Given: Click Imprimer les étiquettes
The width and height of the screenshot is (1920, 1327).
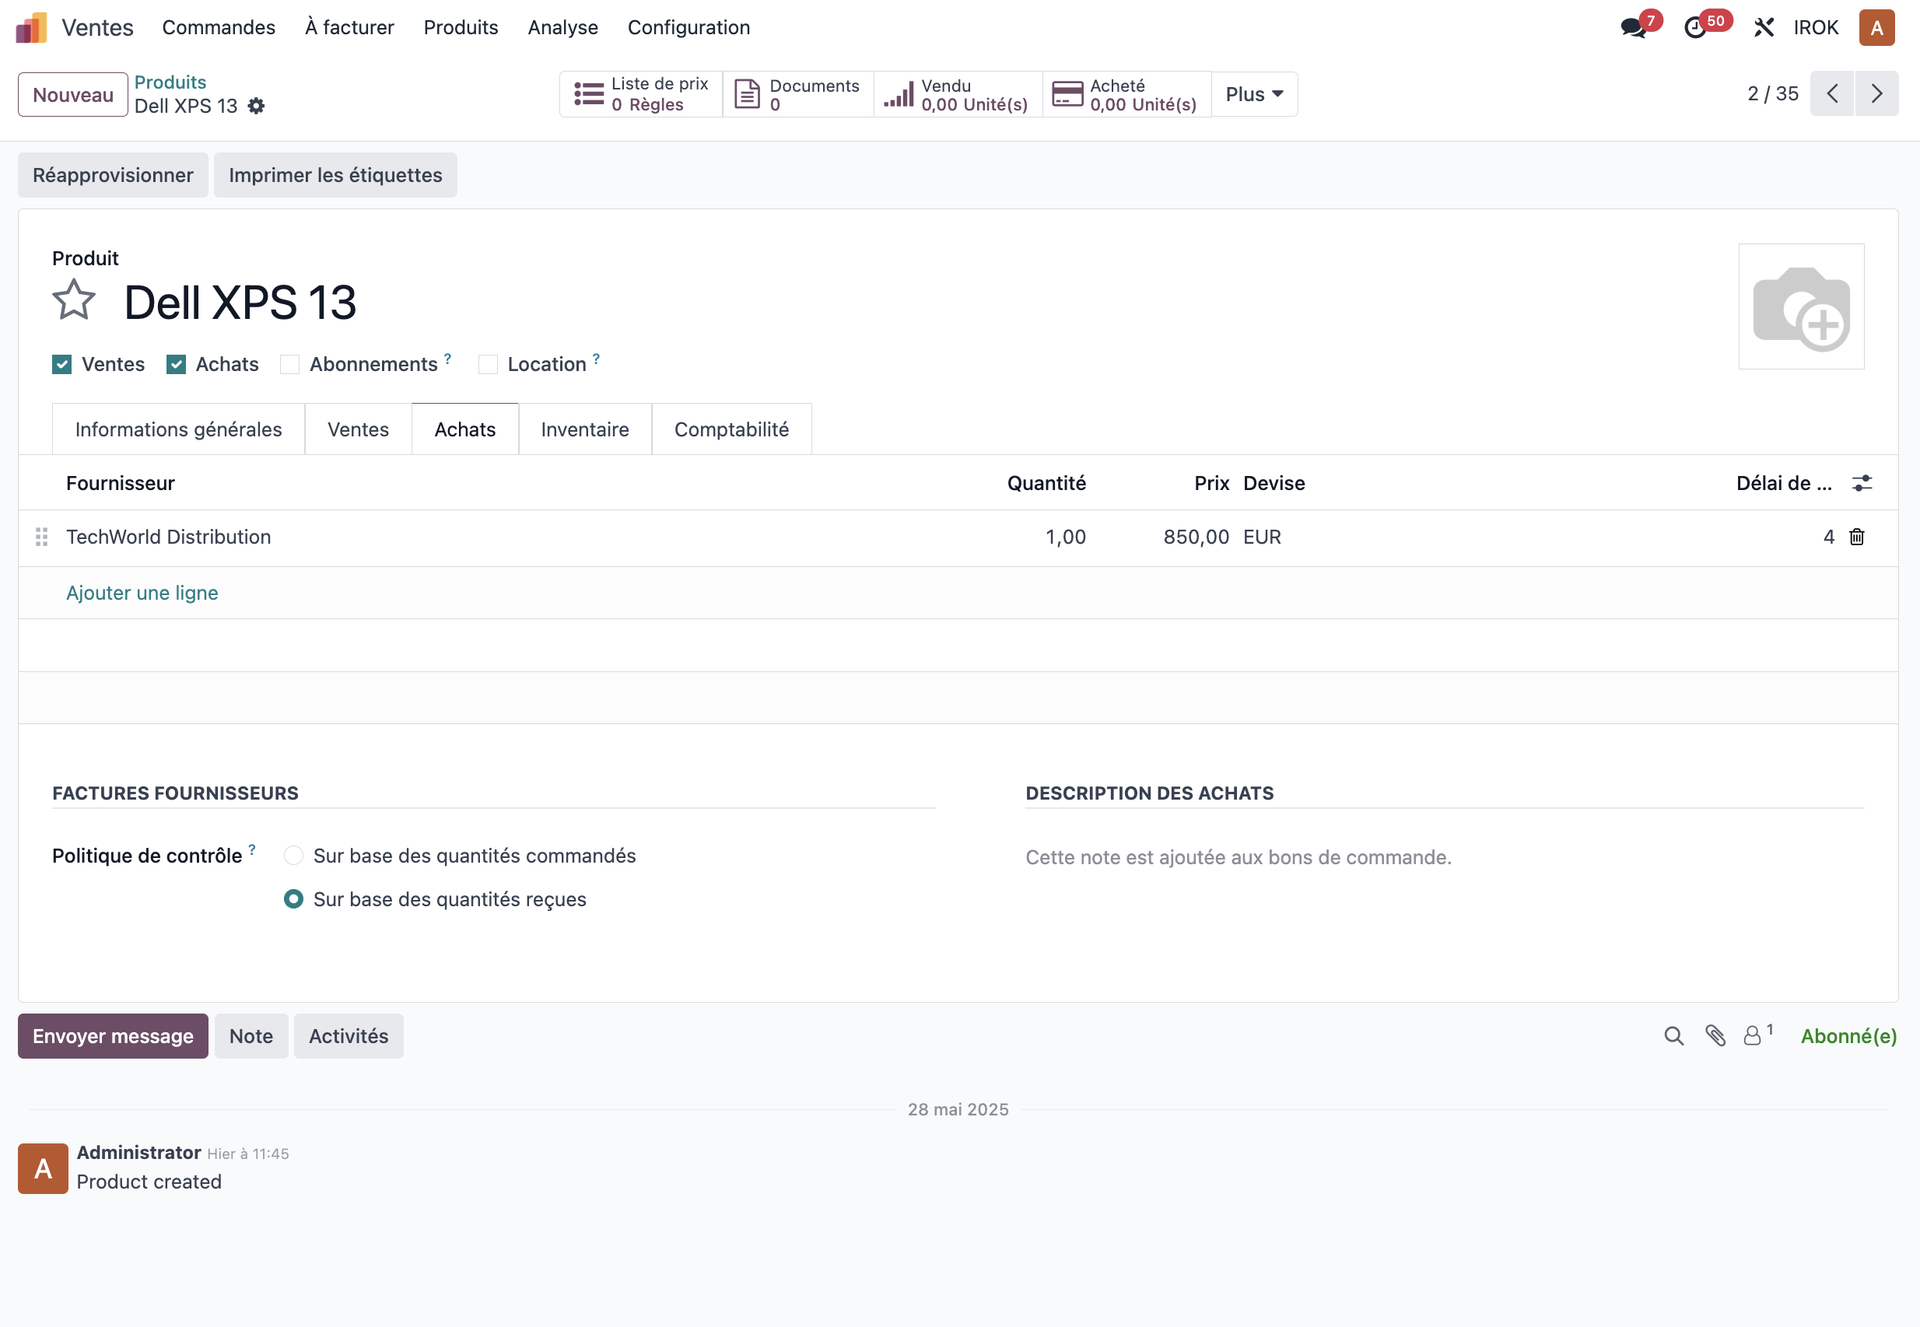Looking at the screenshot, I should point(335,175).
